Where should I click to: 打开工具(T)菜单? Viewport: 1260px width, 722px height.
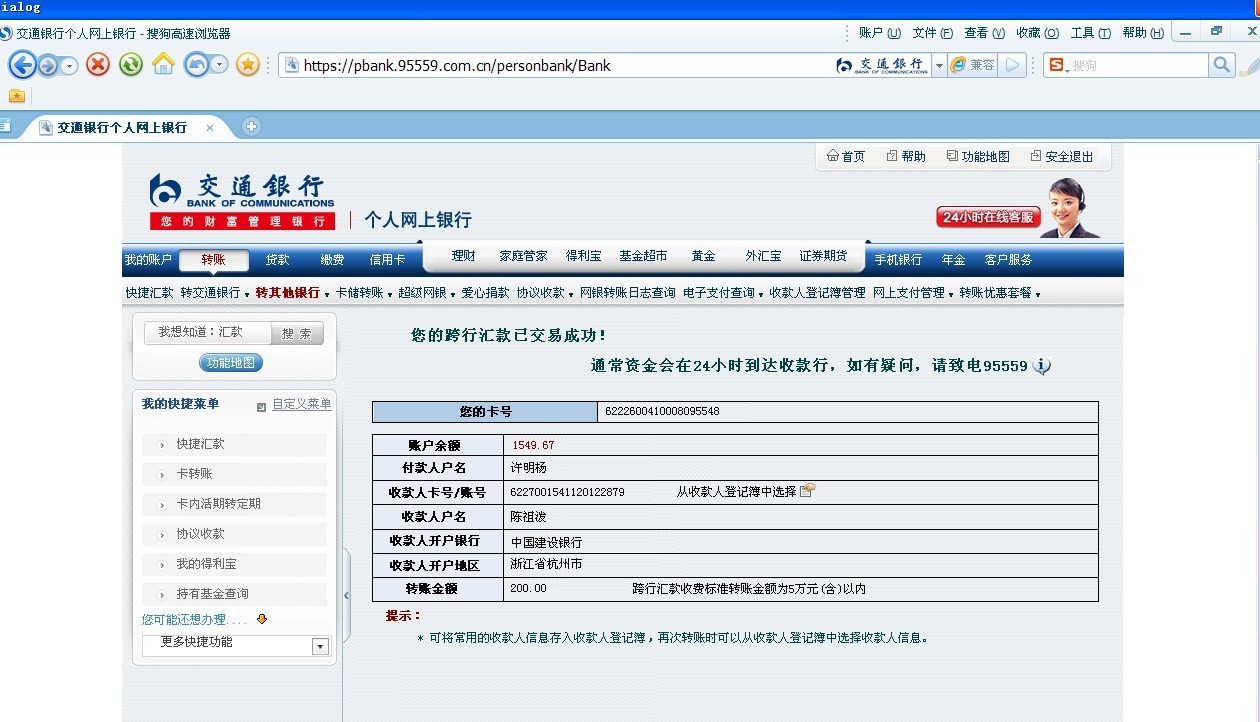pyautogui.click(x=1090, y=31)
